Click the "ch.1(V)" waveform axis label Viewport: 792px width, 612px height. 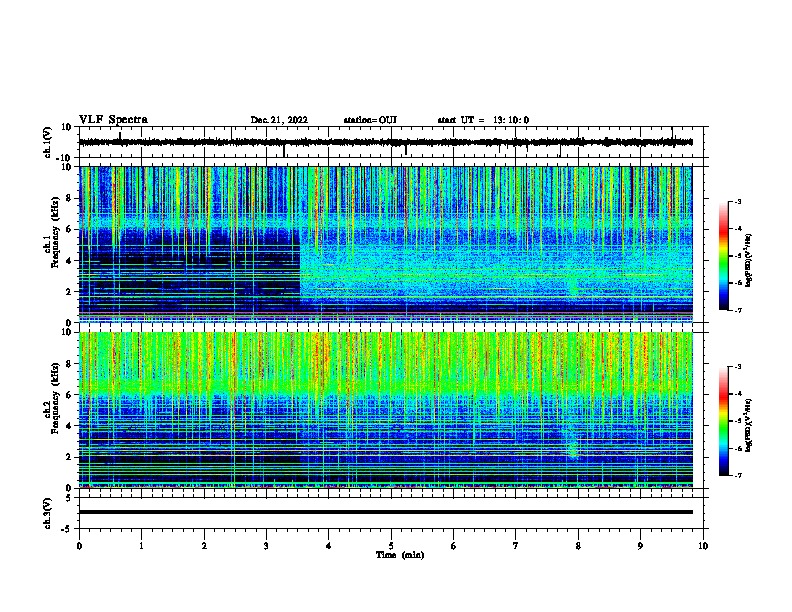48,142
